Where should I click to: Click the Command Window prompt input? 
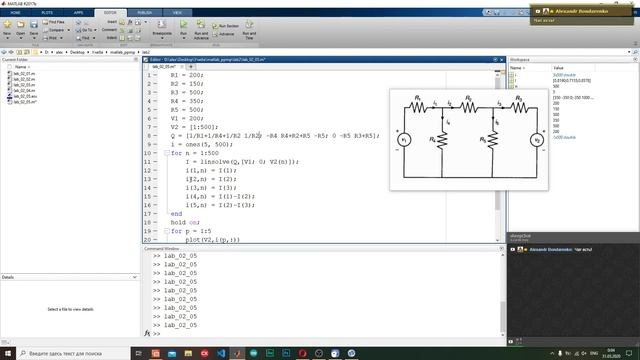click(x=327, y=334)
